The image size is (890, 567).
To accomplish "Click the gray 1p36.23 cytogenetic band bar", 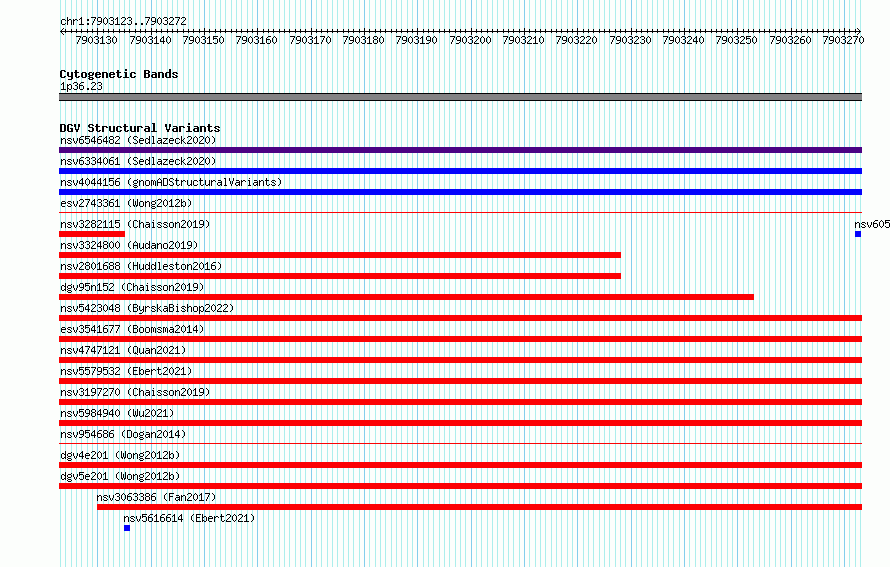I will [x=460, y=97].
